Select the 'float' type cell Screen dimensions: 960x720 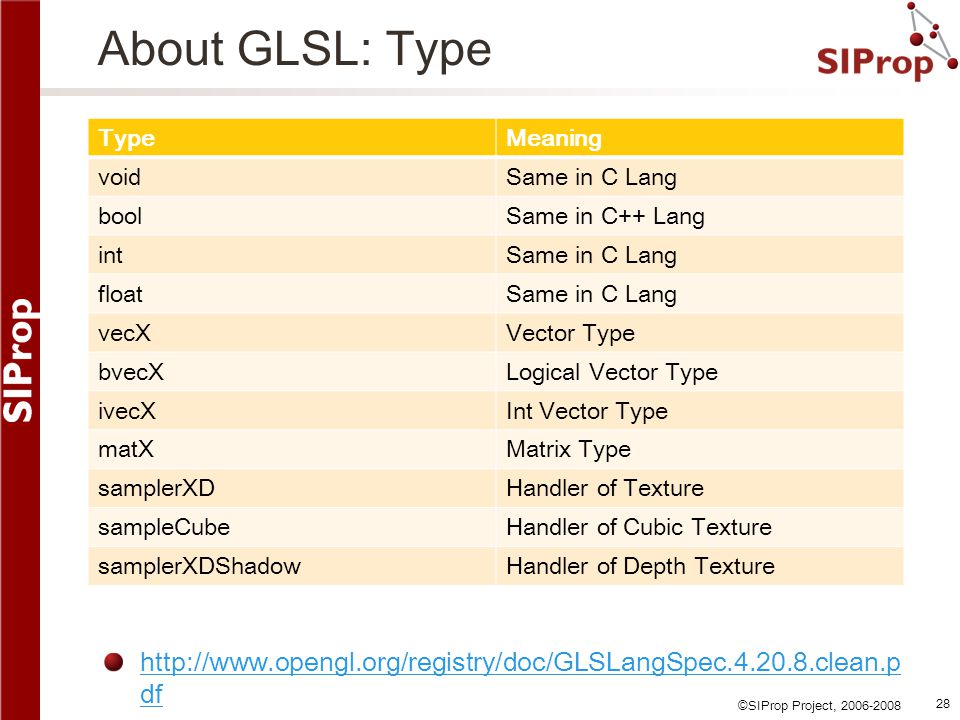pyautogui.click(x=292, y=294)
